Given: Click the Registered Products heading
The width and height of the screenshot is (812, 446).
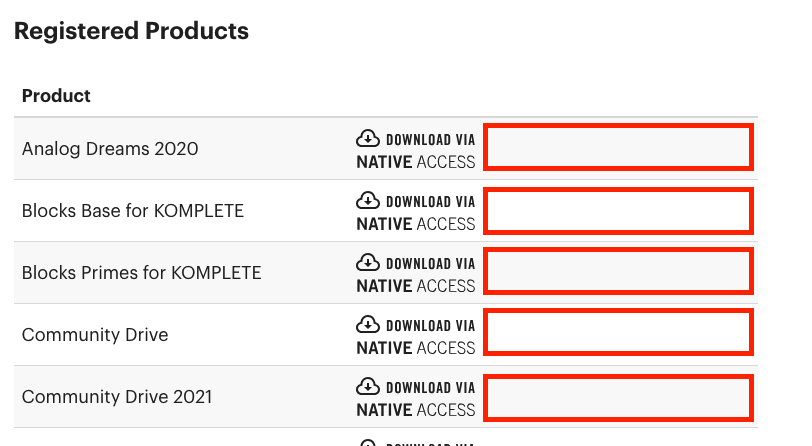Looking at the screenshot, I should point(131,31).
